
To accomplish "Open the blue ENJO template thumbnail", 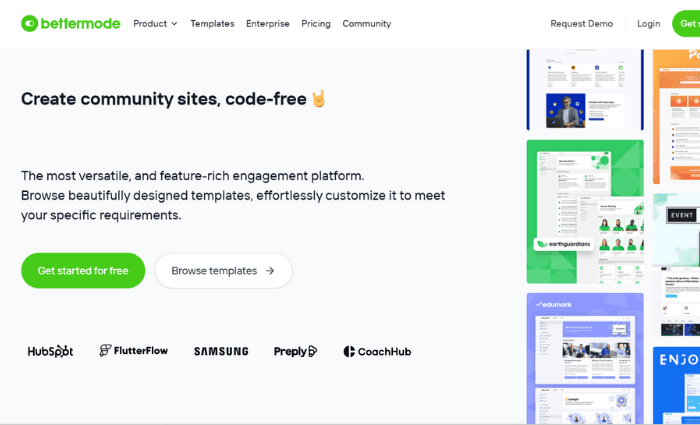I will (x=676, y=386).
